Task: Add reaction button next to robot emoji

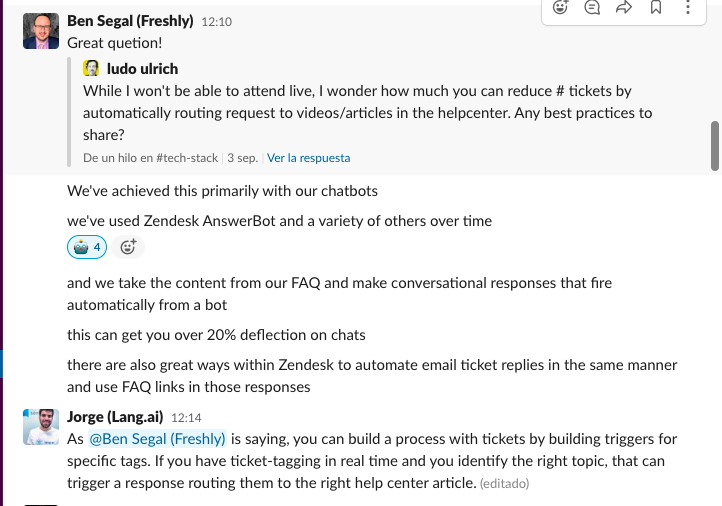Action: point(128,247)
